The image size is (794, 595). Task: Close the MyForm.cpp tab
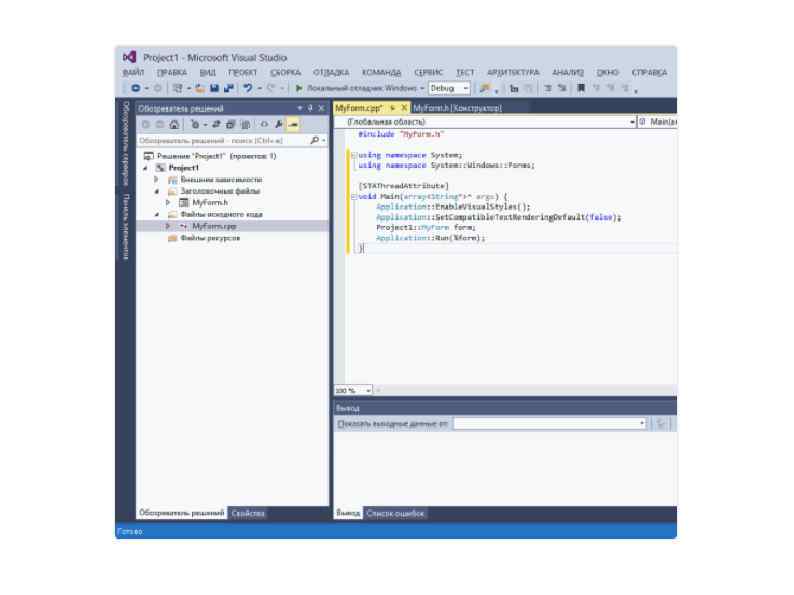tap(404, 108)
